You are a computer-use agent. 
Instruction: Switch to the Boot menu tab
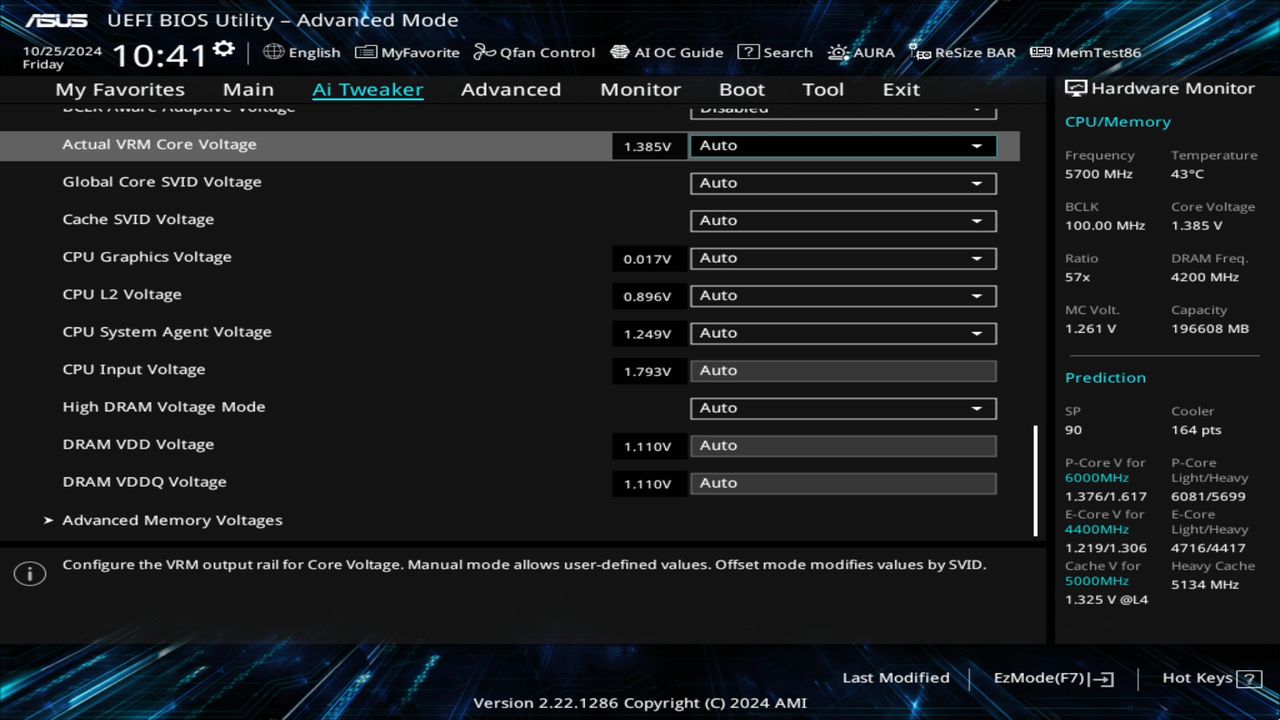[x=742, y=89]
